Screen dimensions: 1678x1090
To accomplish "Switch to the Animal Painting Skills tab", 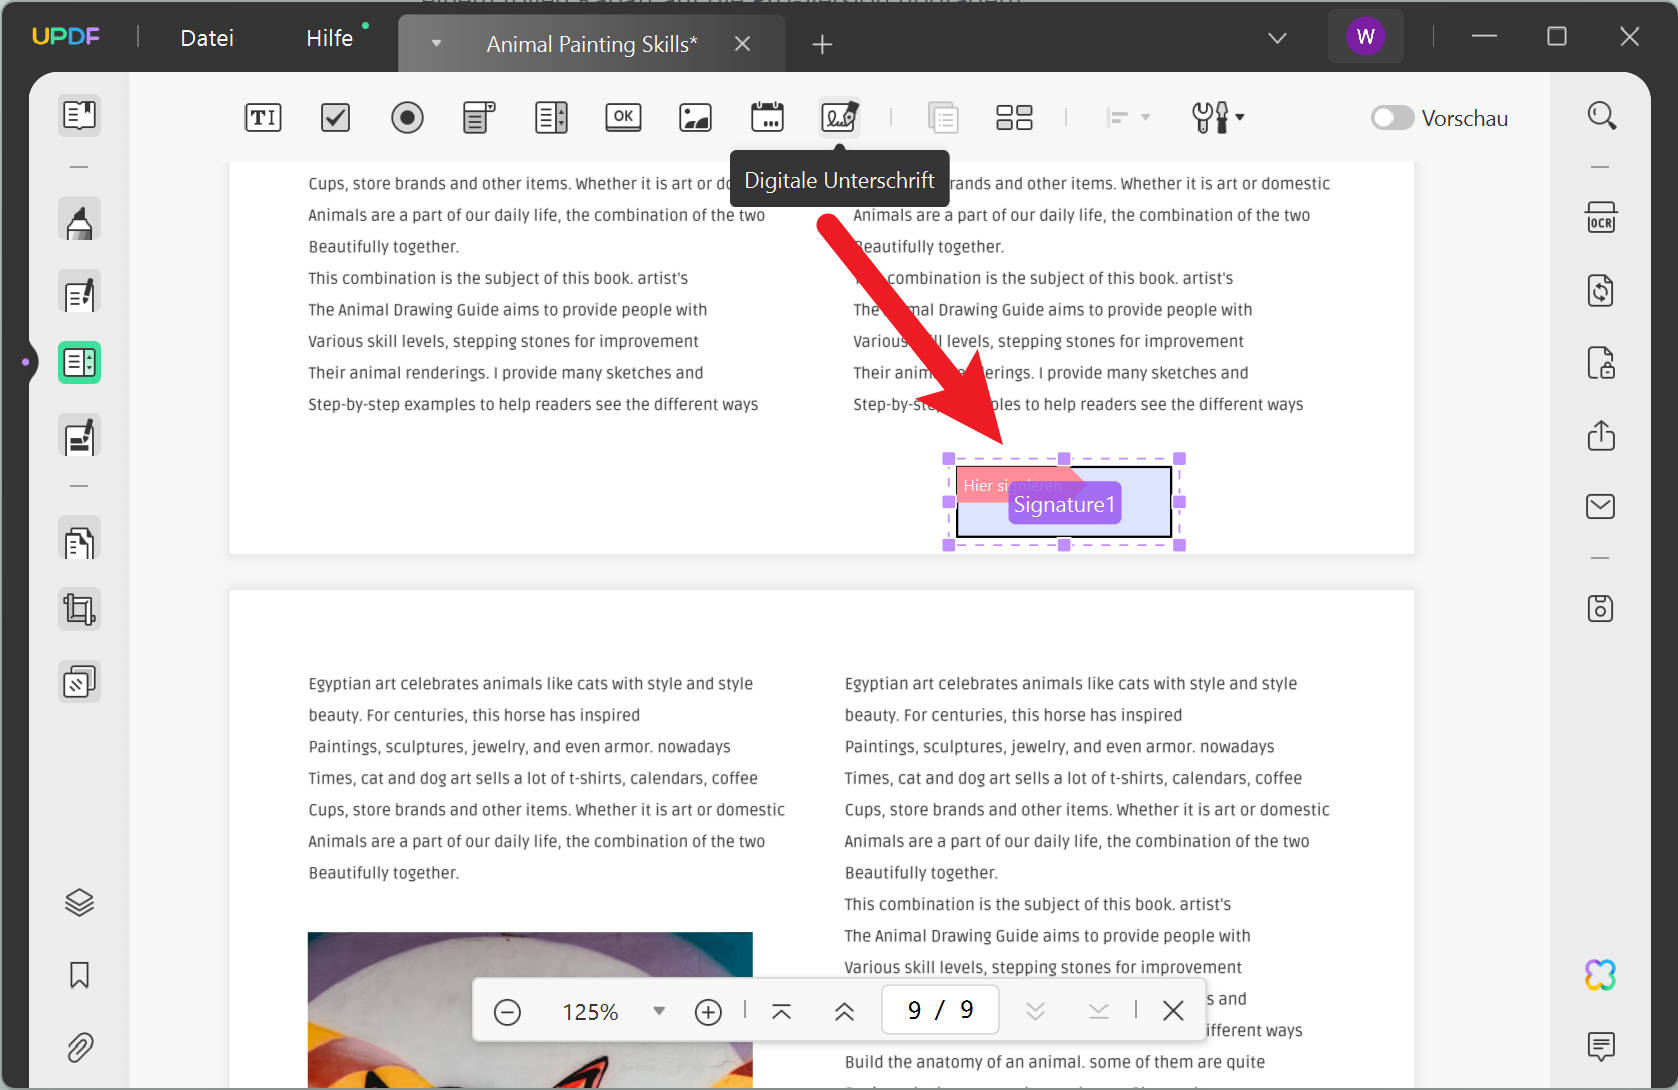I will pos(590,43).
